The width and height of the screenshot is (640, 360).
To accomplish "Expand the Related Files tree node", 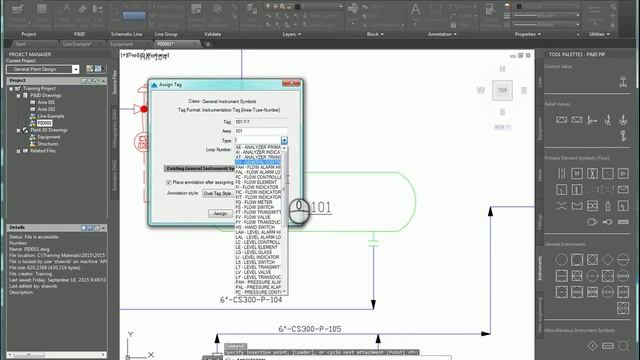I will [x=18, y=151].
